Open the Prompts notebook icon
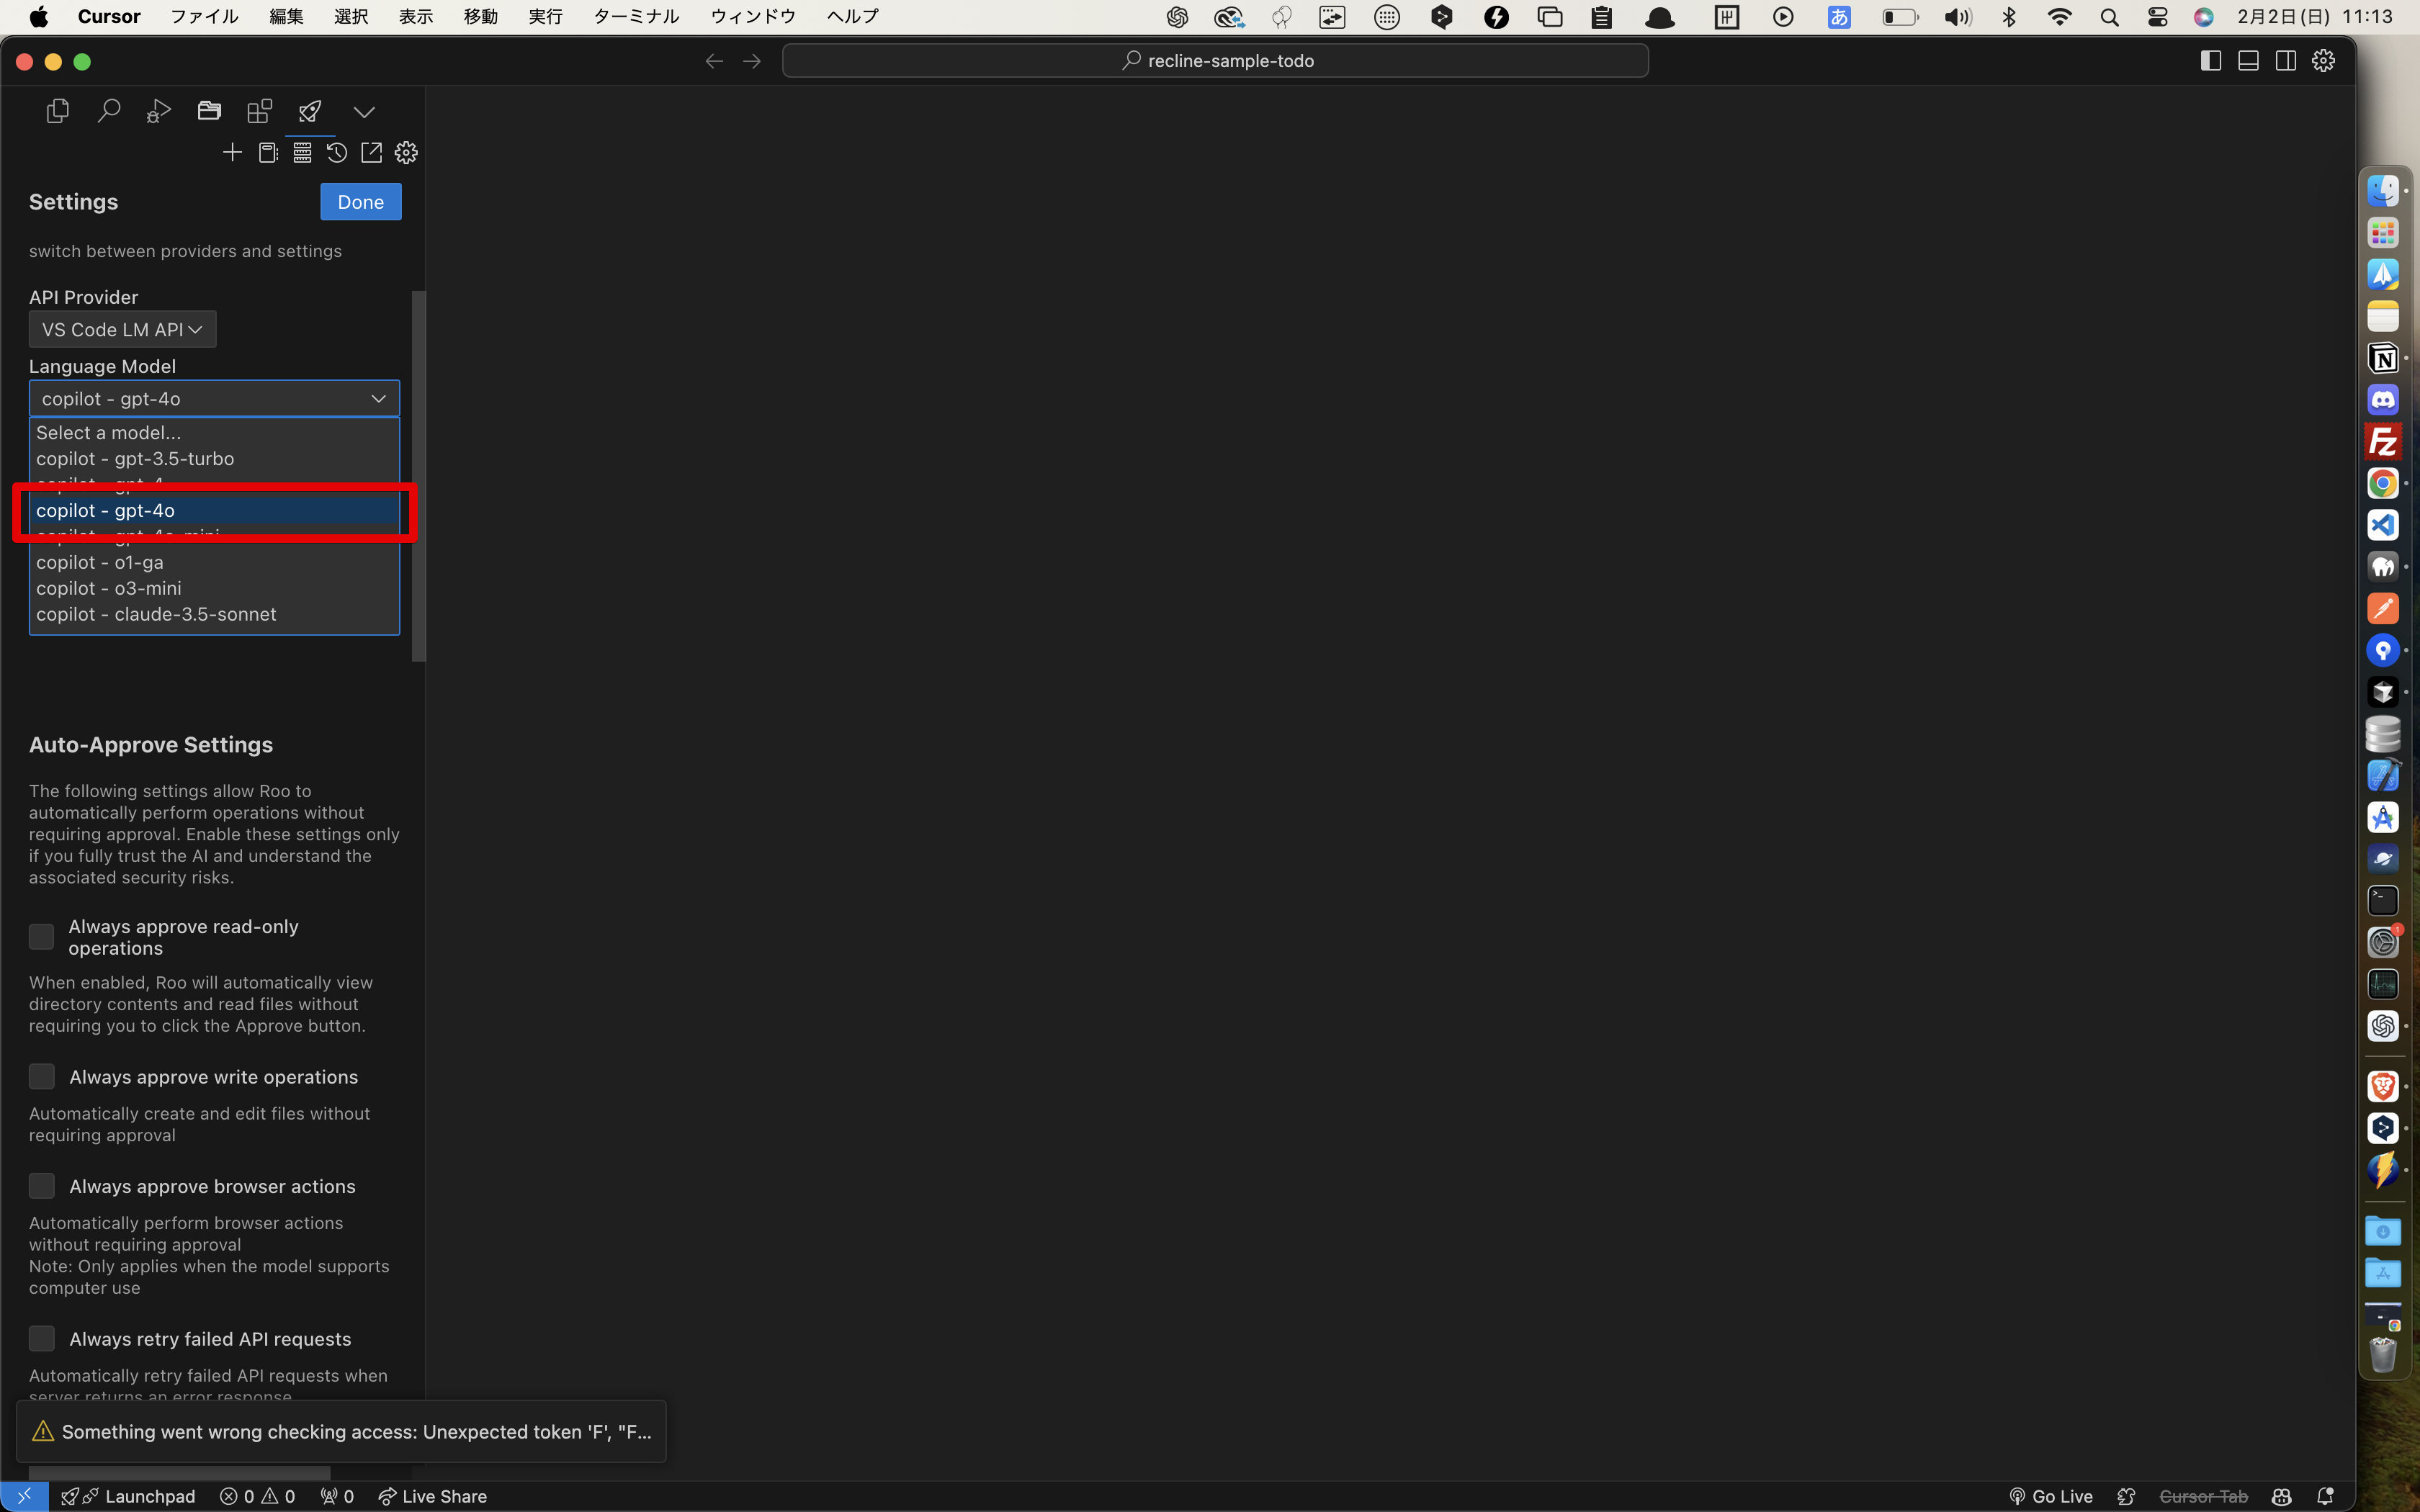The image size is (2420, 1512). coord(268,152)
